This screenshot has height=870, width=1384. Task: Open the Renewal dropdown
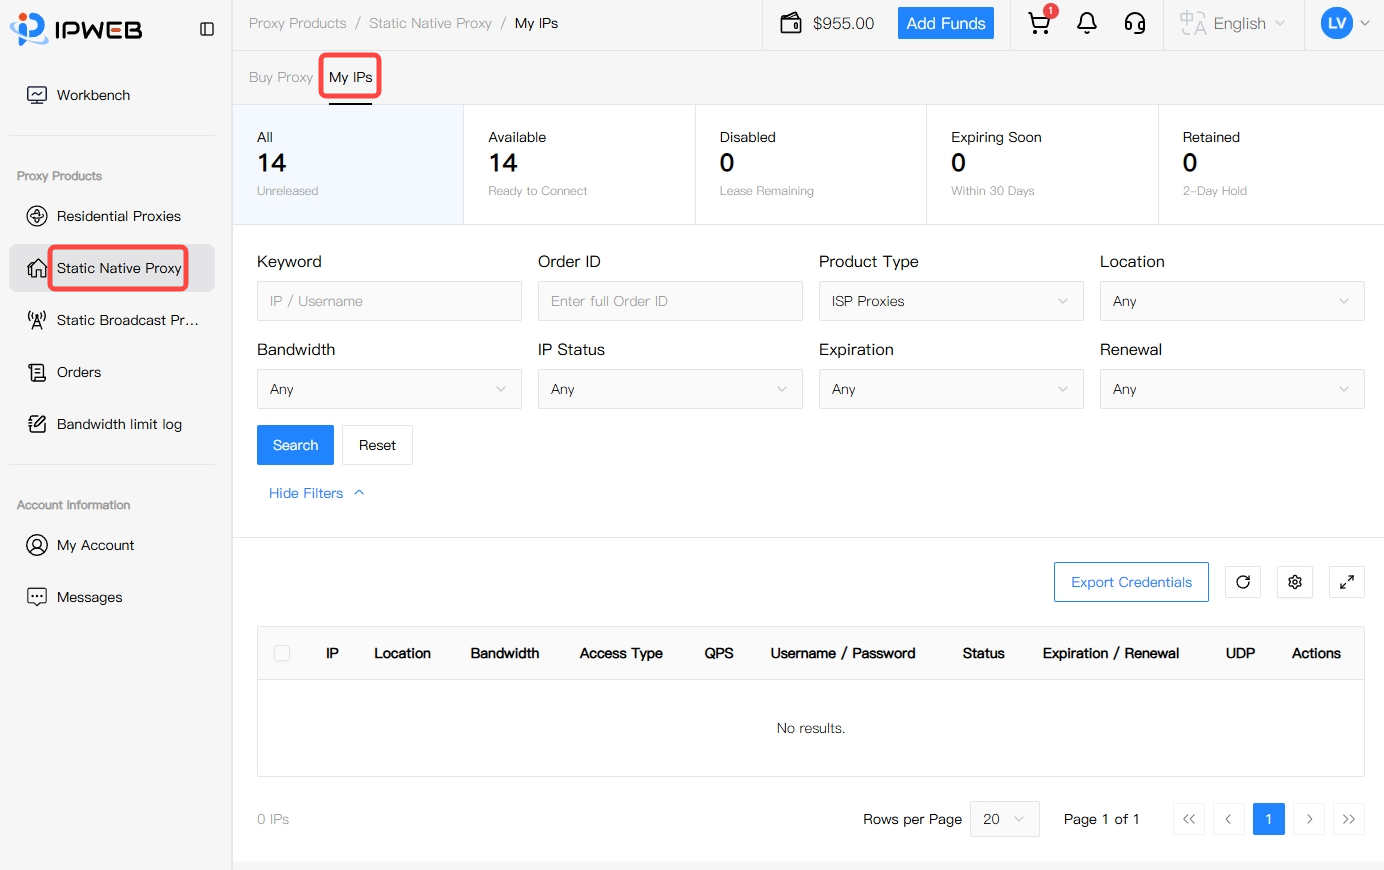1232,389
